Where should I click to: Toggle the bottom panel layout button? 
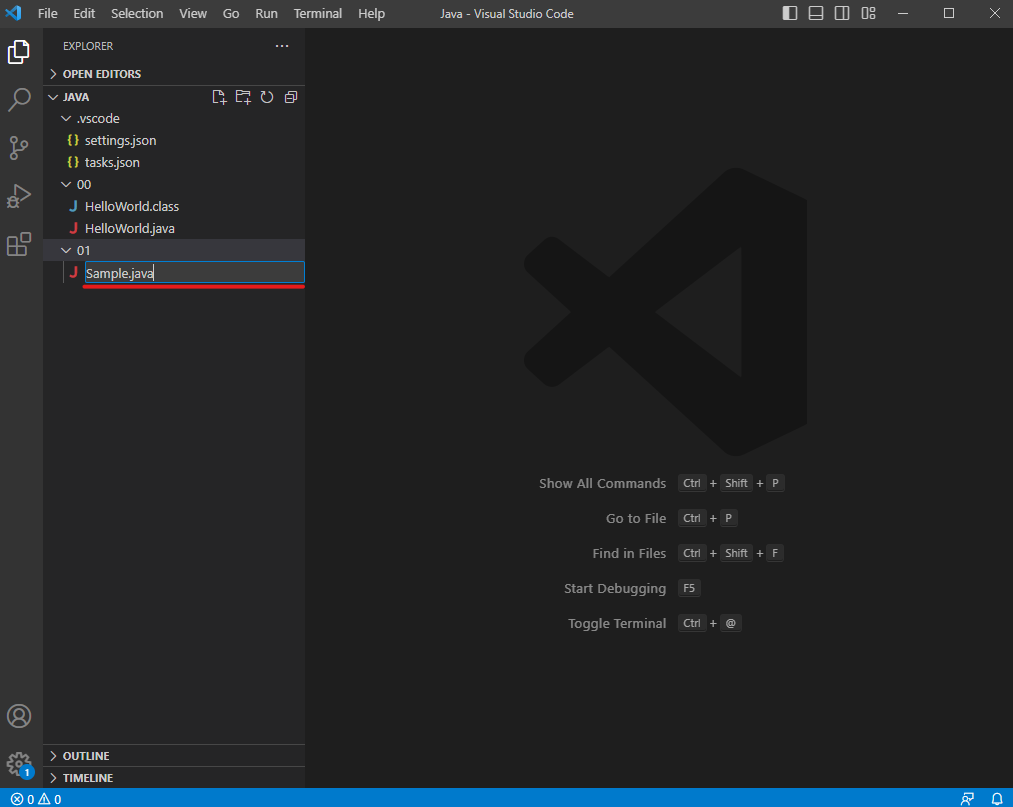point(816,13)
